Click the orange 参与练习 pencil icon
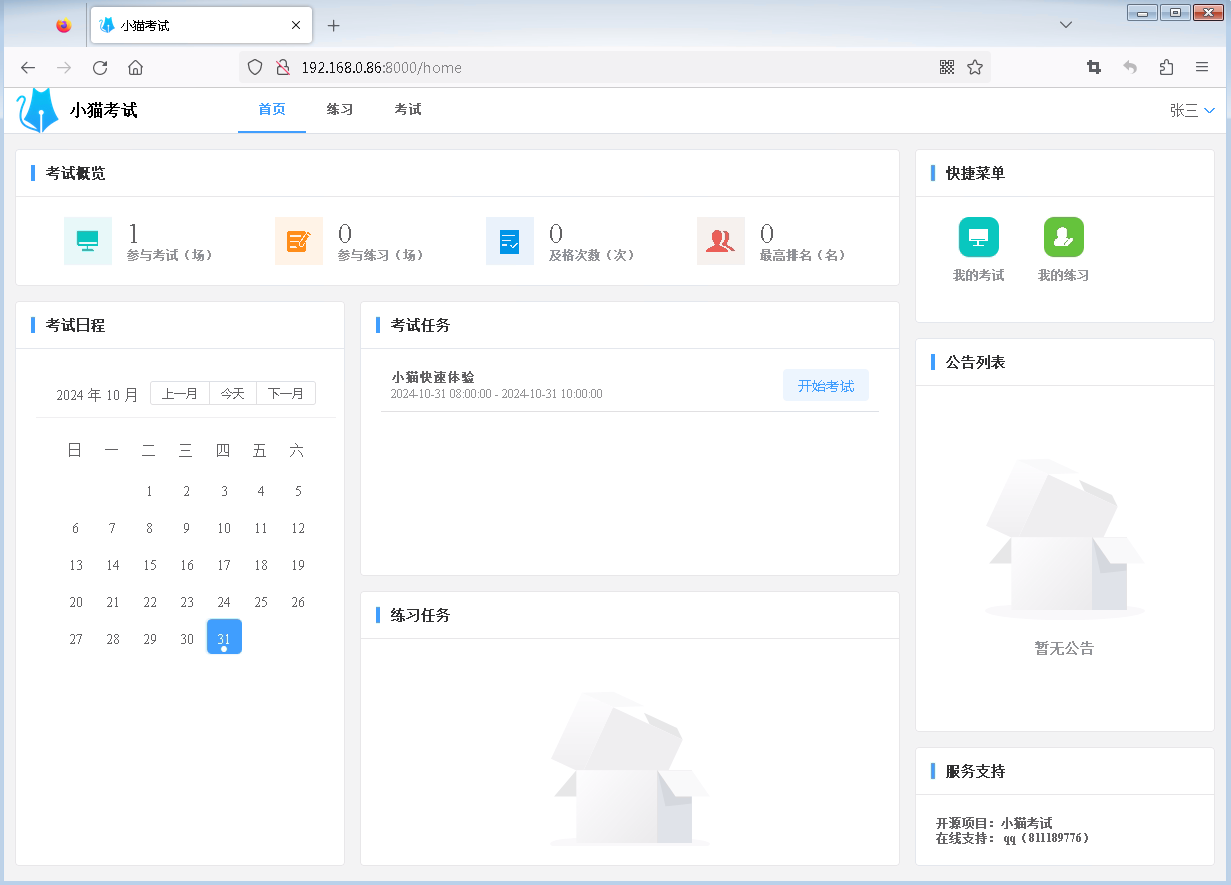This screenshot has width=1231, height=885. (299, 240)
